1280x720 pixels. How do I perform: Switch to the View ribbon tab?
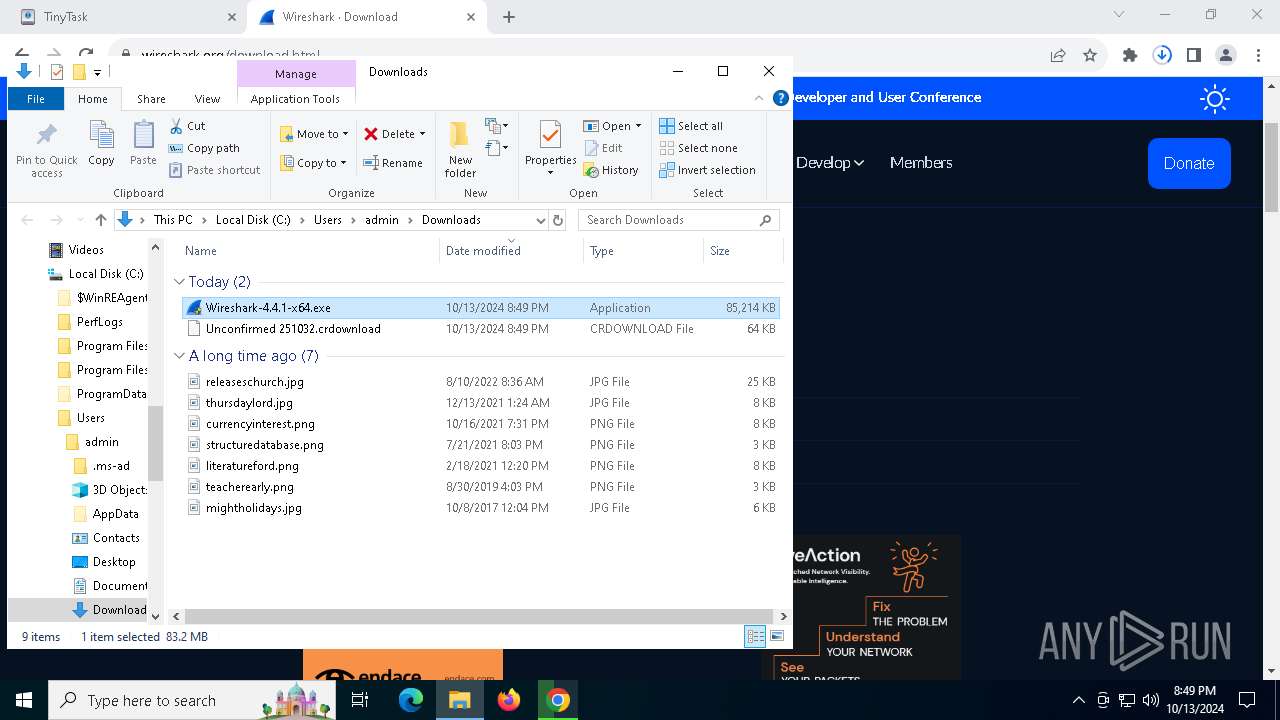pyautogui.click(x=207, y=99)
